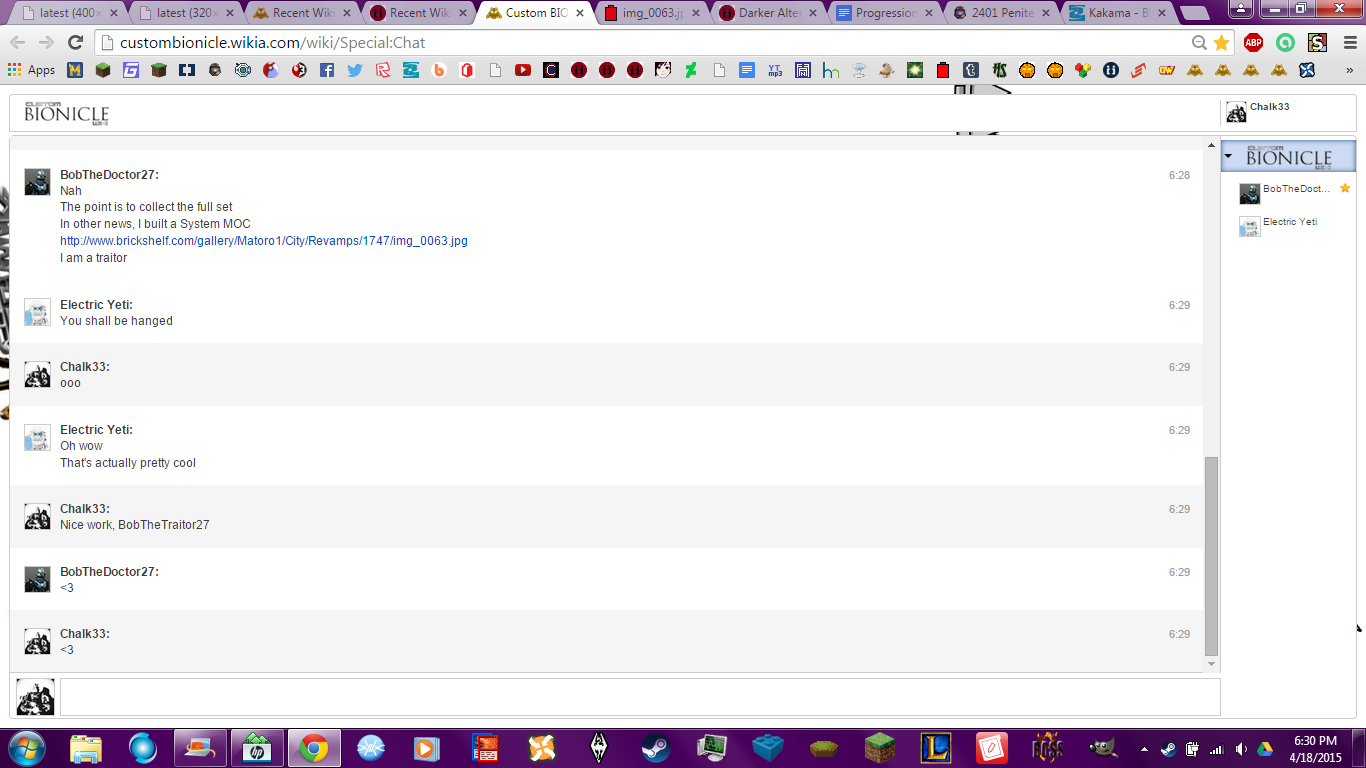This screenshot has height=768, width=1366.
Task: Open Google Drive tray icon
Action: [1265, 749]
